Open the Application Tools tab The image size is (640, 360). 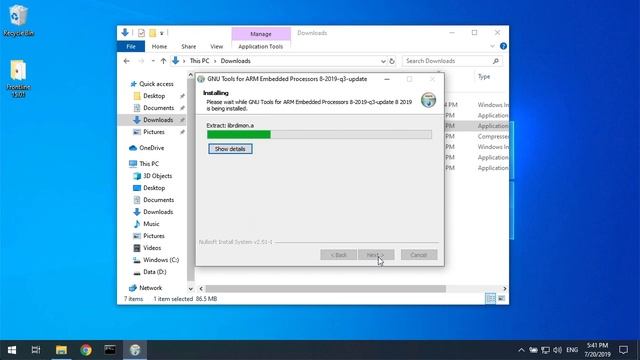coord(260,47)
